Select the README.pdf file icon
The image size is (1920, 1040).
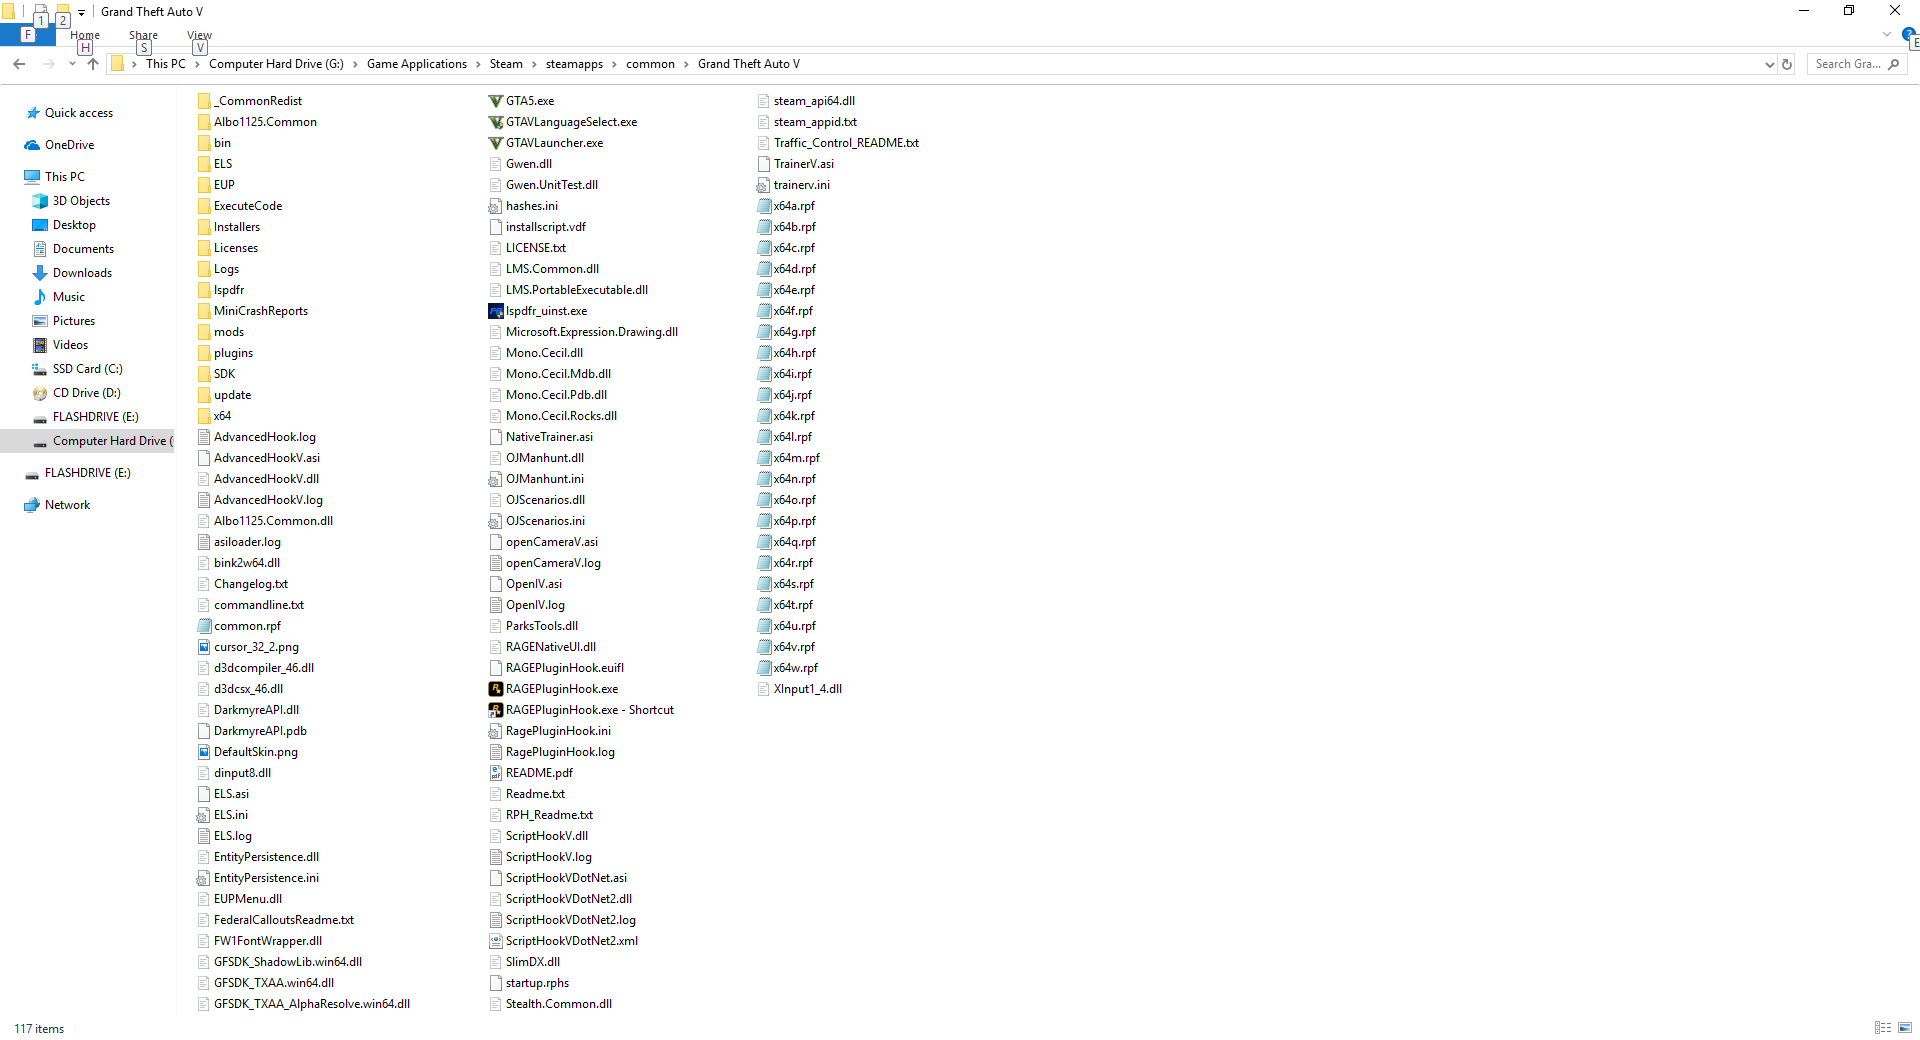495,773
